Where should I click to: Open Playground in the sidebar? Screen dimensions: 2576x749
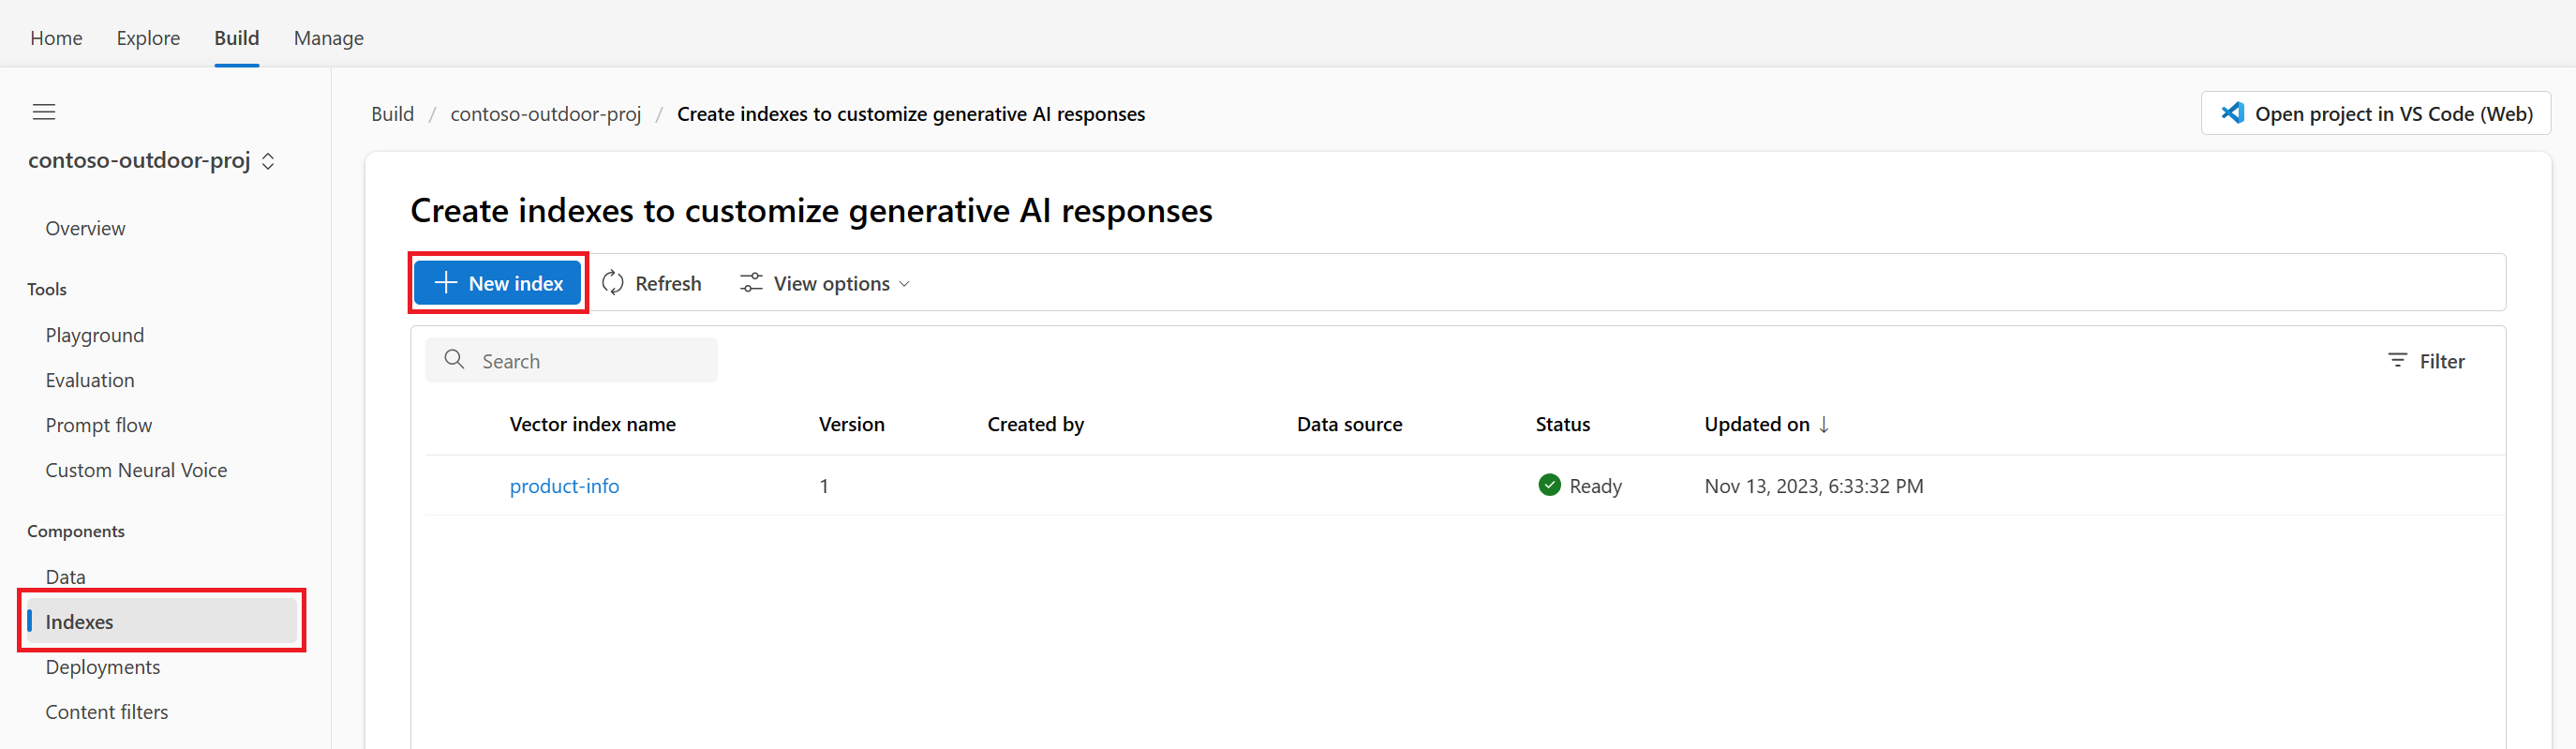(95, 335)
